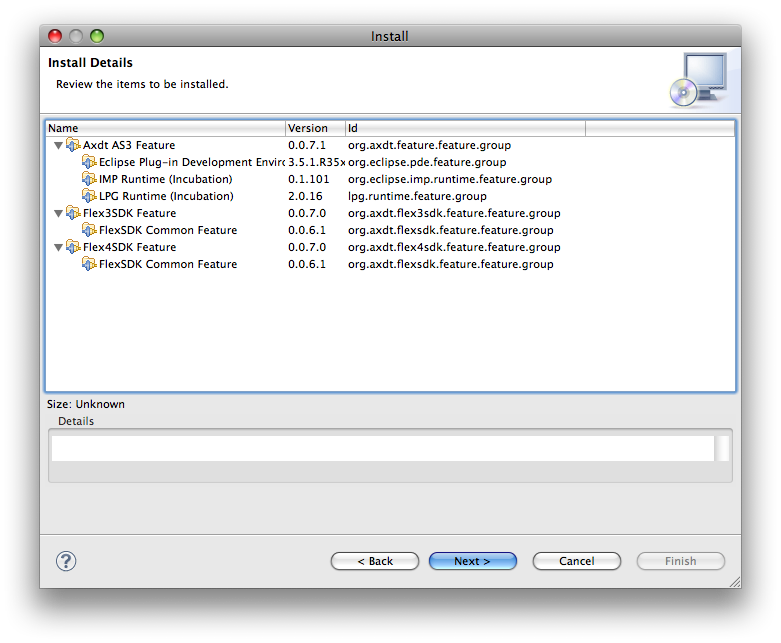Screen dimensions: 781x643
Task: Click the org.eclipse.imp.runtime.feature.group id
Action: [x=450, y=179]
